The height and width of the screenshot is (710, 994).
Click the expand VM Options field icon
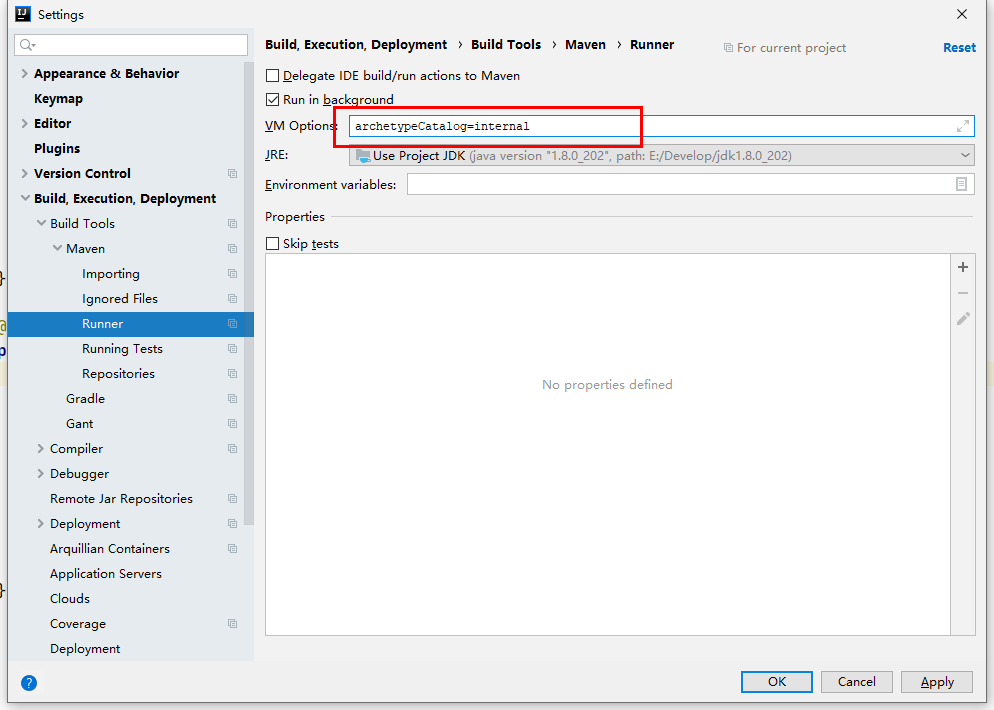coord(962,126)
